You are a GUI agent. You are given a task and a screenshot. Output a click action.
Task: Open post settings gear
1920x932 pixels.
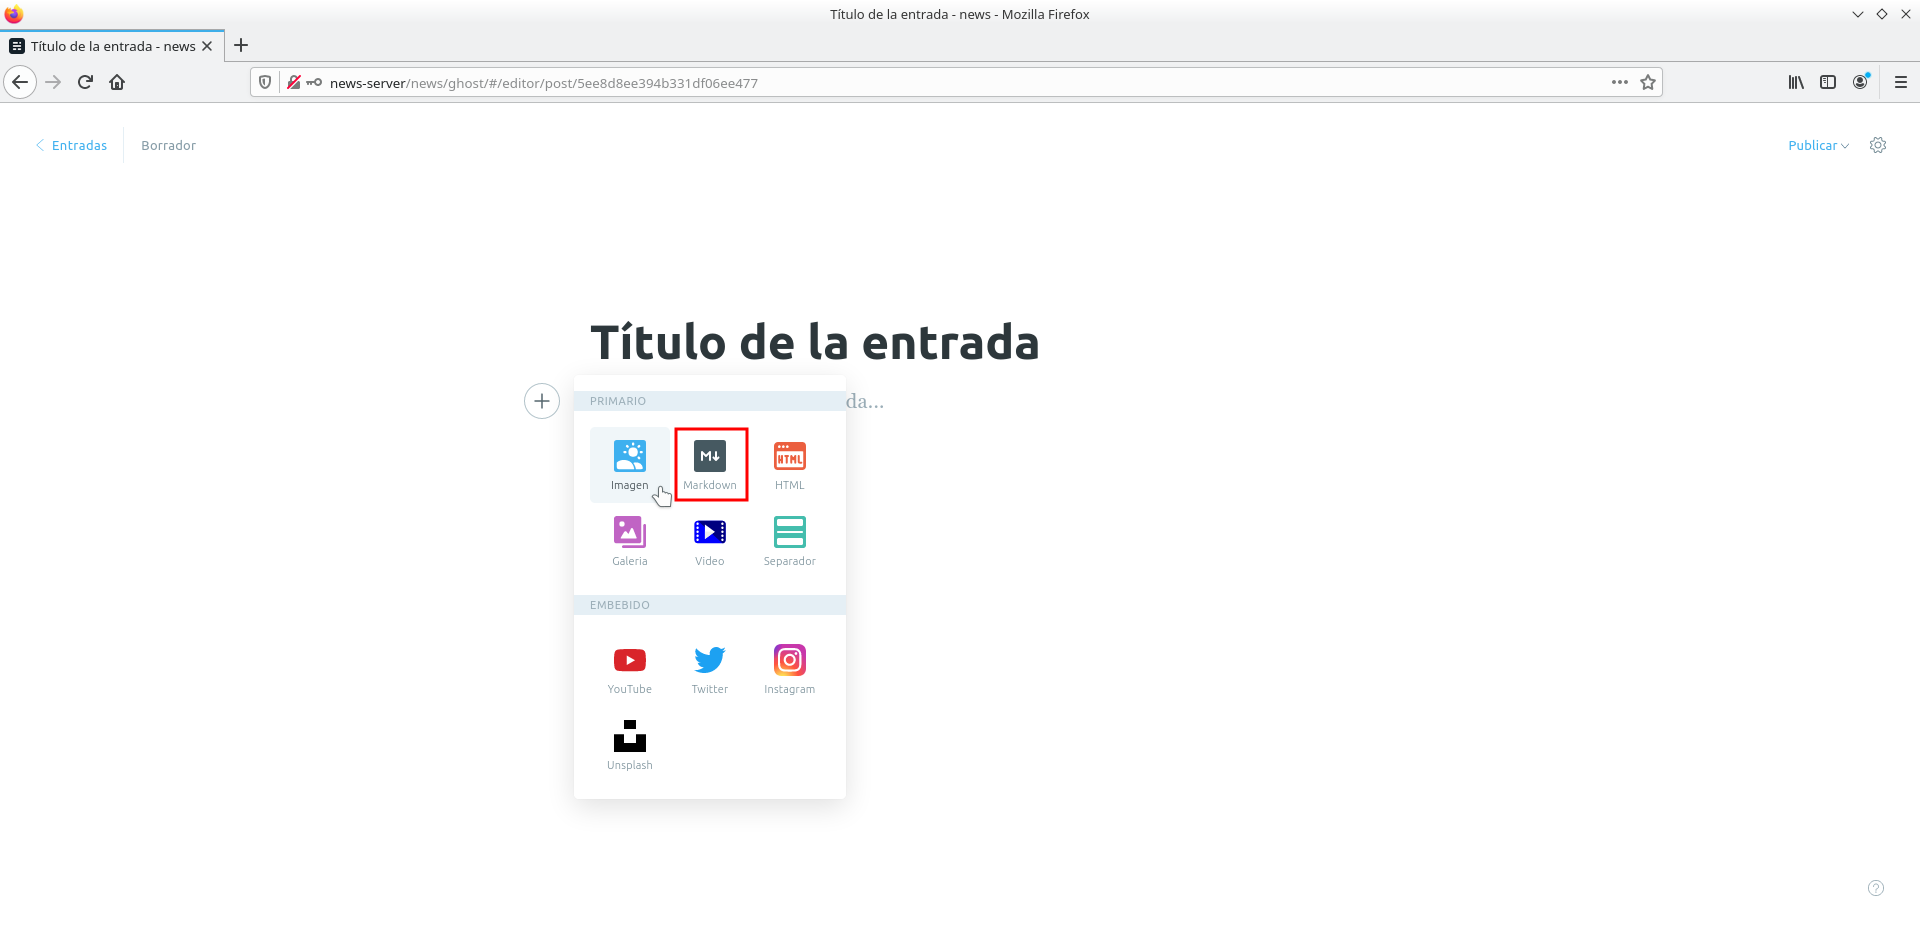[x=1878, y=145]
